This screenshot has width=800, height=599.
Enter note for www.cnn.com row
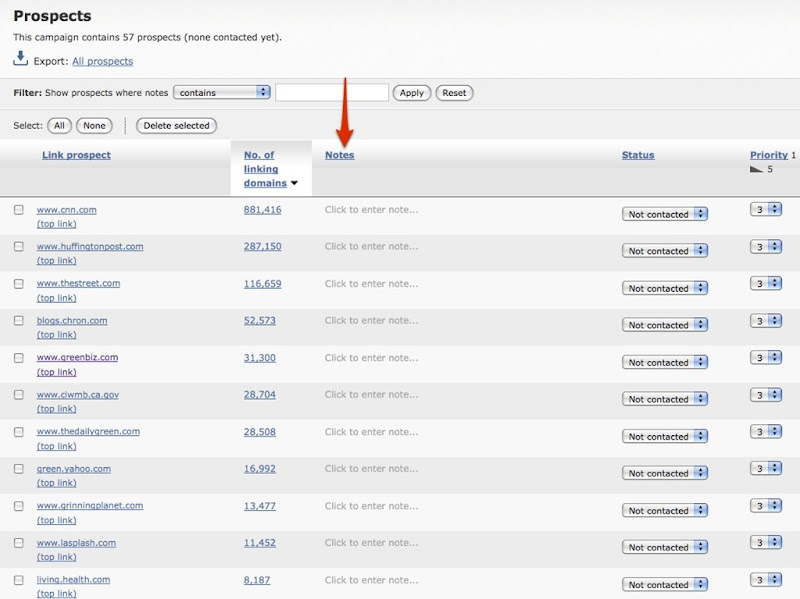(x=371, y=210)
